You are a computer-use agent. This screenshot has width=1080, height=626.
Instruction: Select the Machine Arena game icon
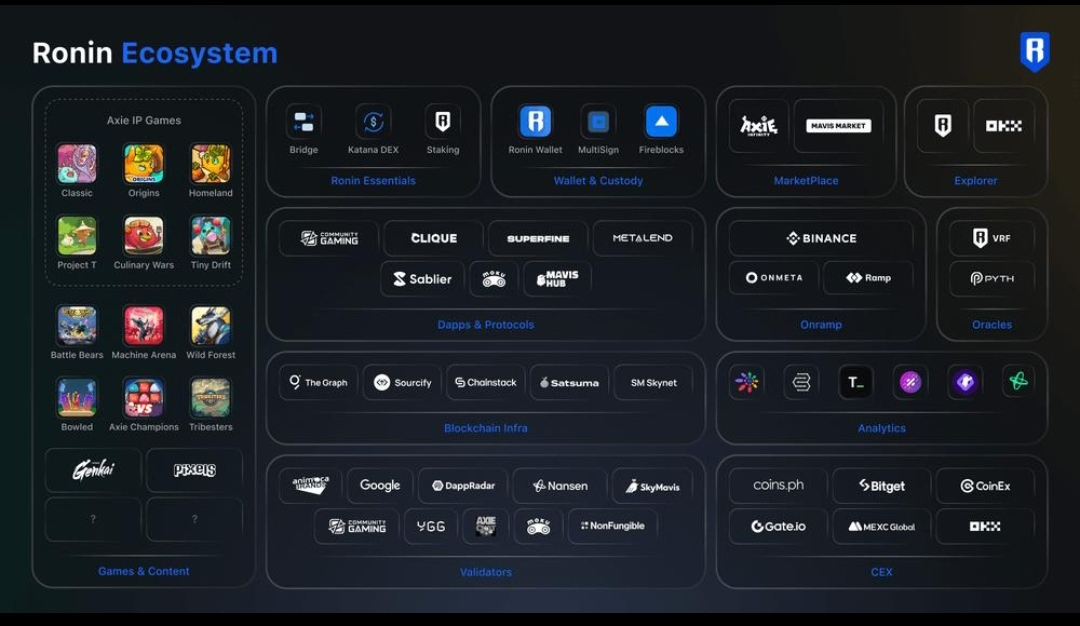[x=143, y=326]
